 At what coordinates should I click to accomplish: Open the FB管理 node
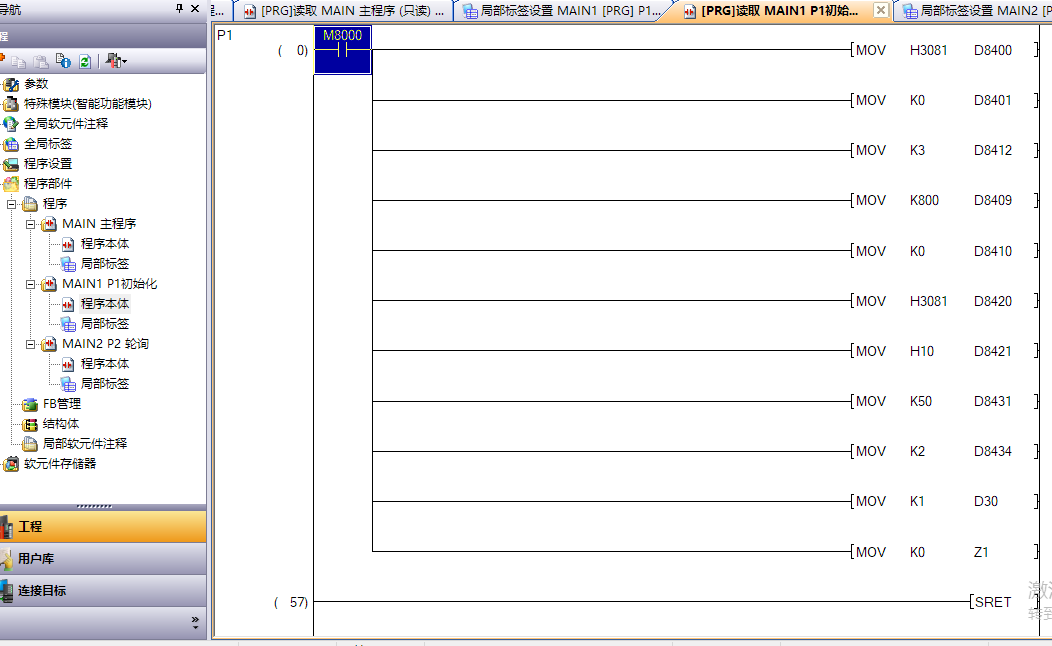tap(61, 404)
